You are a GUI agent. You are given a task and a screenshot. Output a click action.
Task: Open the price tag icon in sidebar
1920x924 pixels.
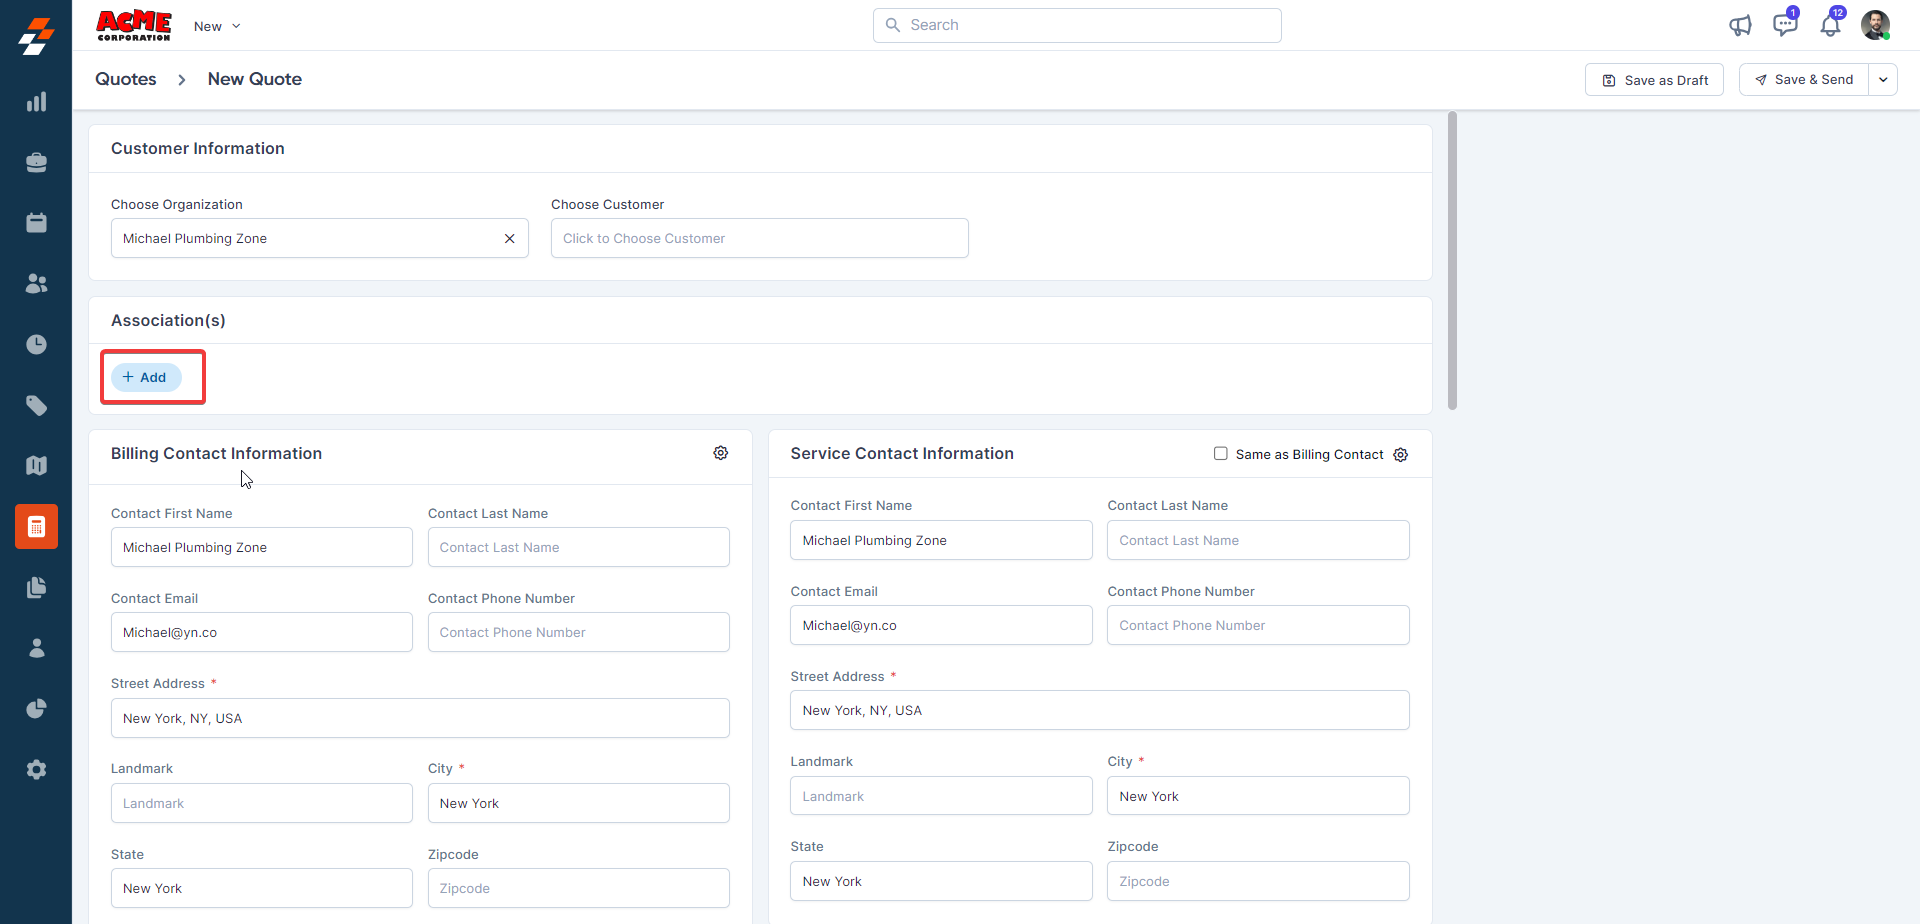(36, 405)
